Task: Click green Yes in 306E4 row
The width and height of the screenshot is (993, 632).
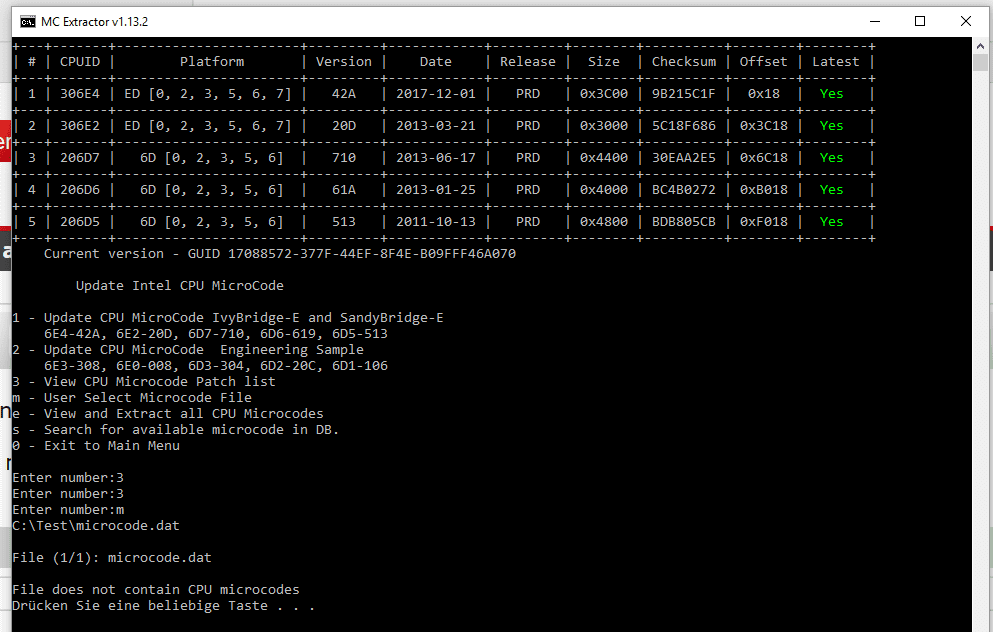Action: [832, 94]
